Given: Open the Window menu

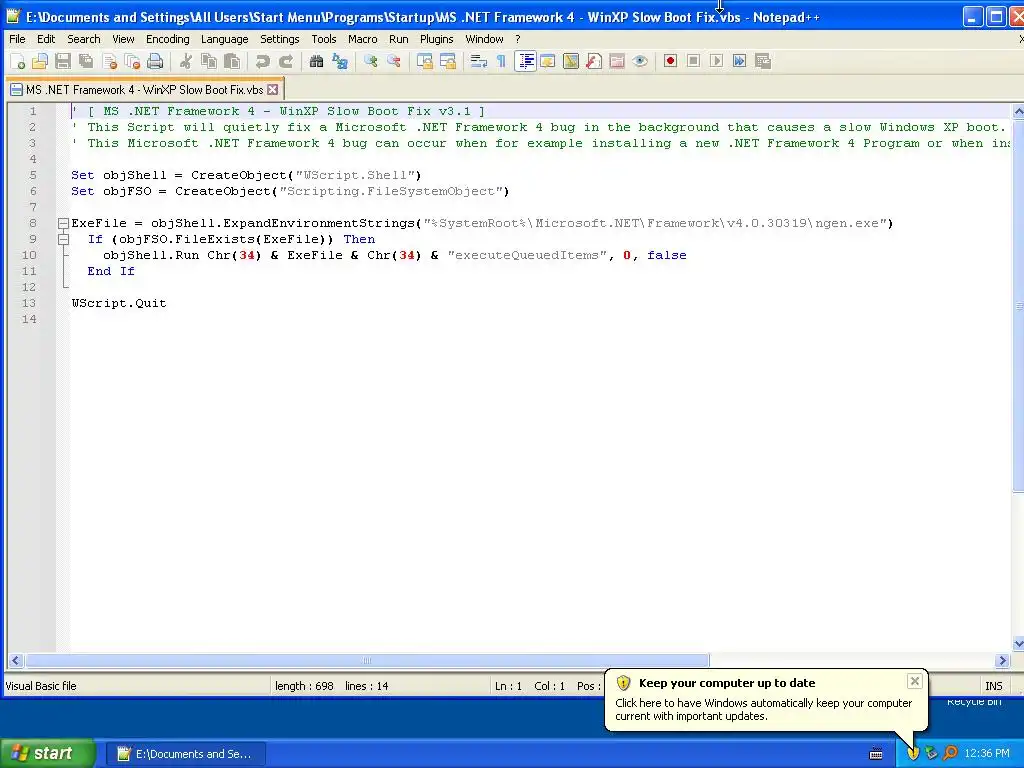Looking at the screenshot, I should pyautogui.click(x=484, y=39).
